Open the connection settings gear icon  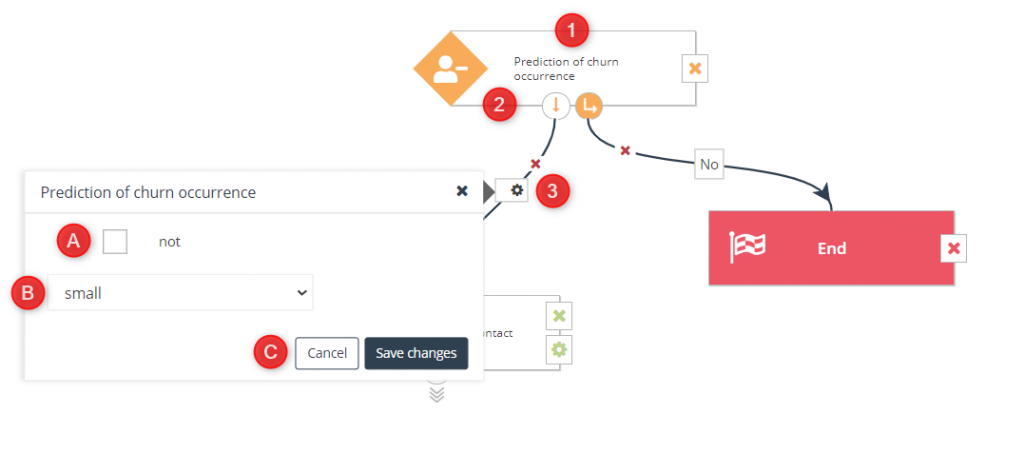click(x=517, y=190)
